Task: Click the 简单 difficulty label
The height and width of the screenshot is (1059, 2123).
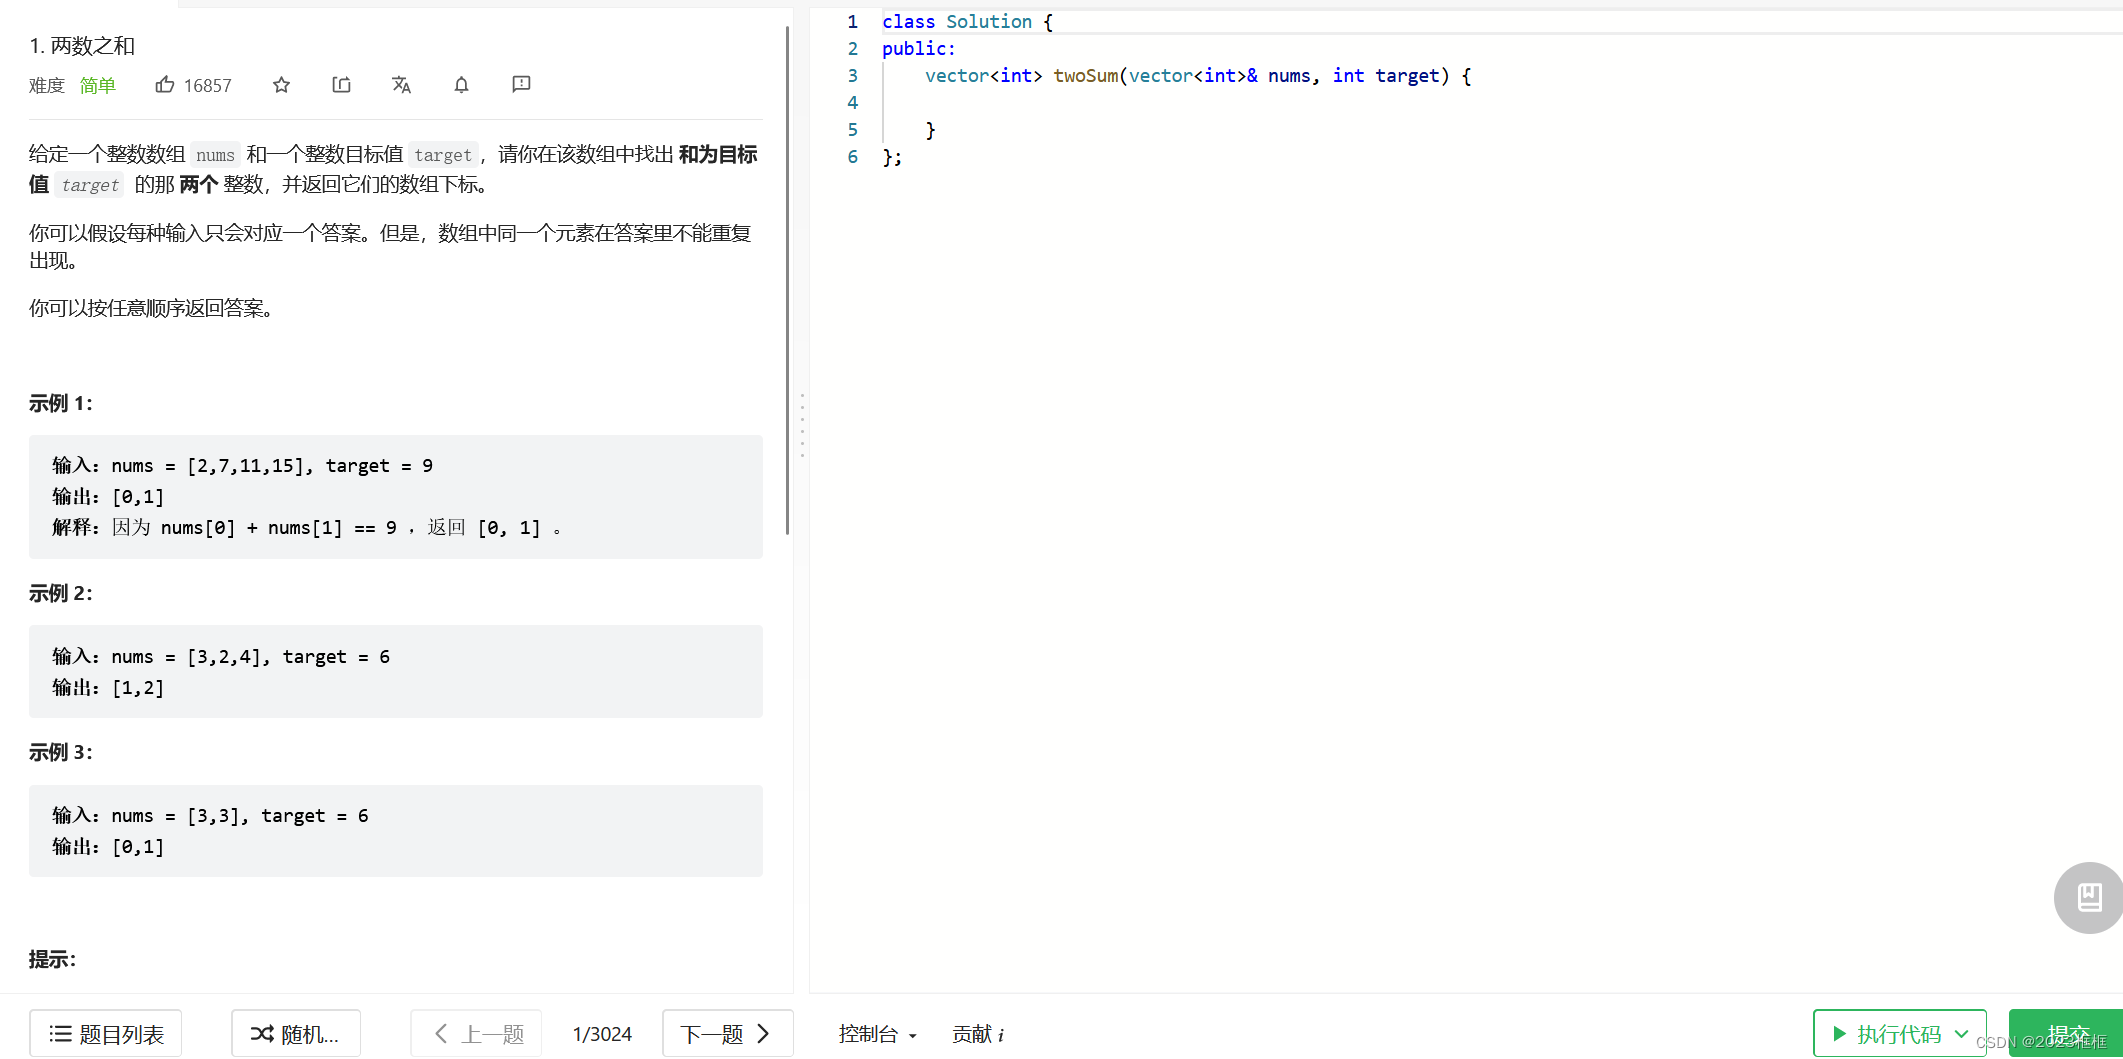Action: click(x=97, y=86)
